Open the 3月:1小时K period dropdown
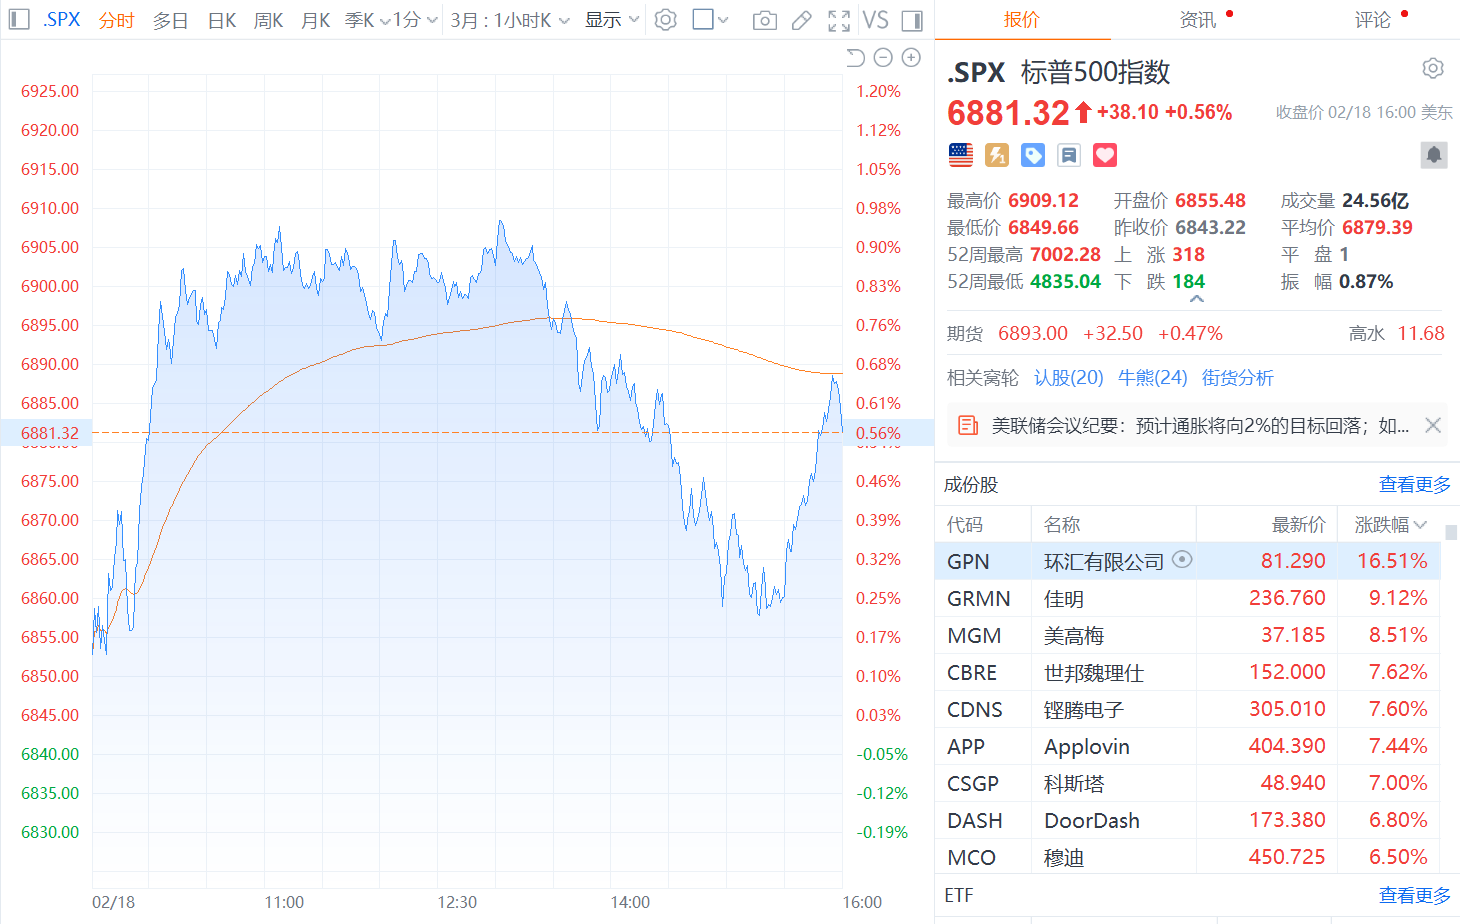The image size is (1461, 924). click(509, 20)
